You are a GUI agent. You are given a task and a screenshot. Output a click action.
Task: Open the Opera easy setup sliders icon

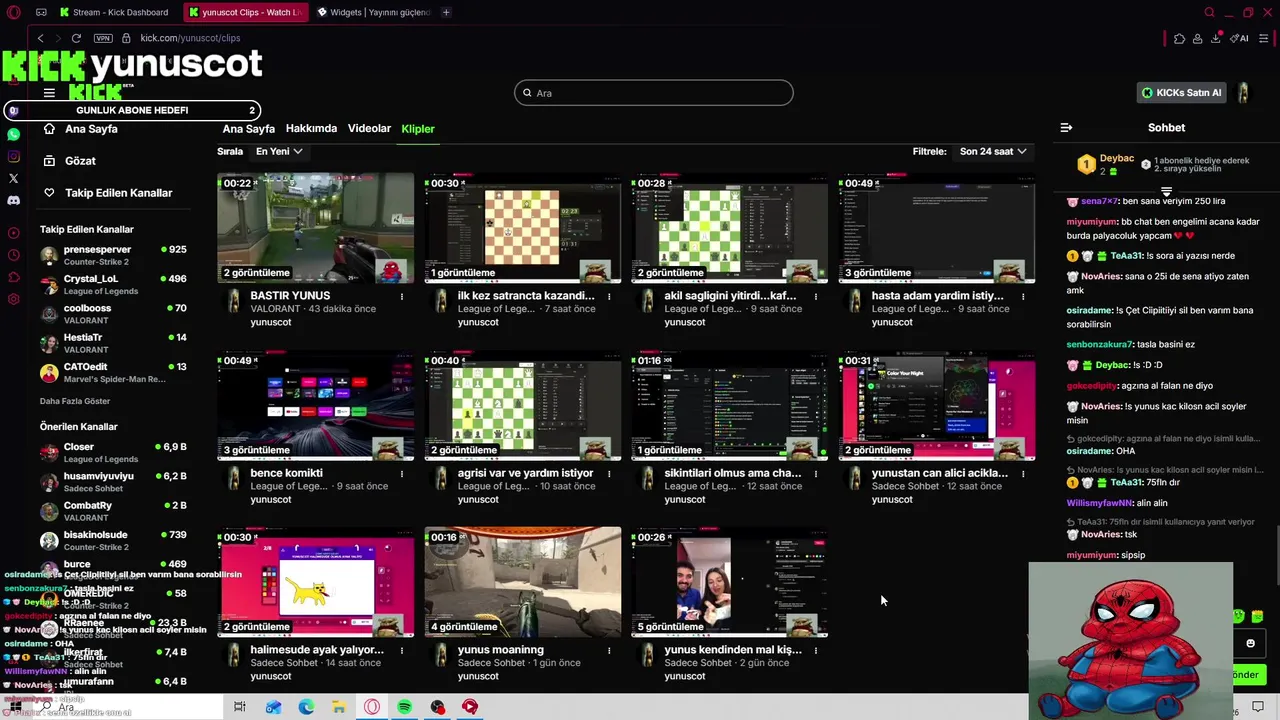pyautogui.click(x=1264, y=38)
